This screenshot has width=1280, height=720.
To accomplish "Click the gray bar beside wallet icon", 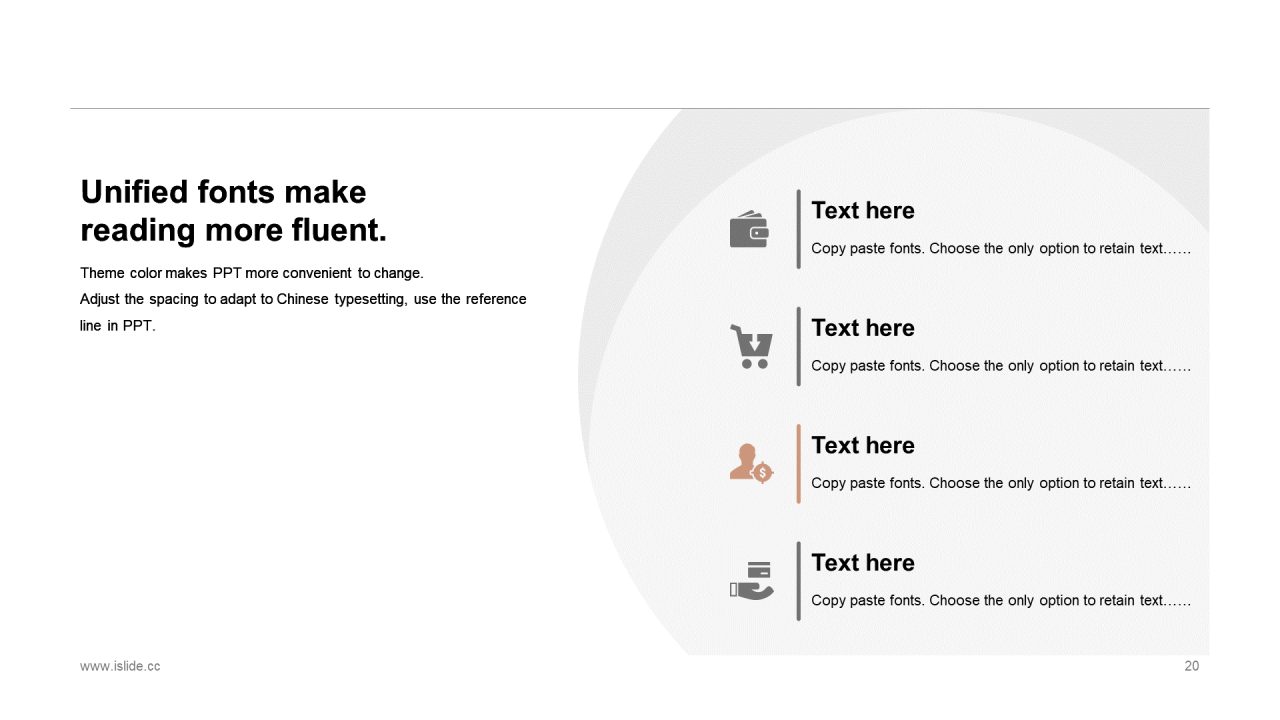I will [x=798, y=229].
